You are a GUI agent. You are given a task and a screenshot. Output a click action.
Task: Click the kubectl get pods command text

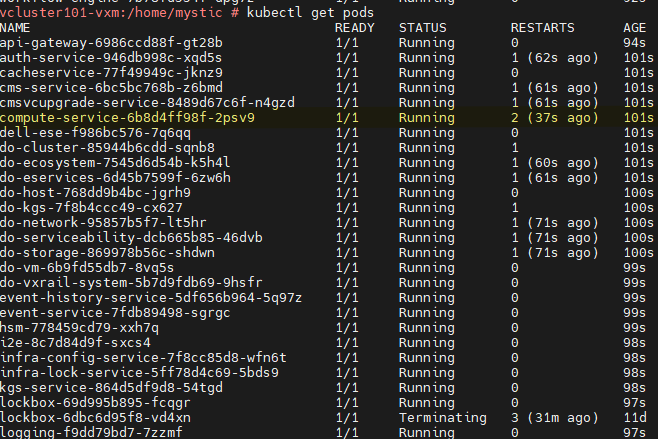click(310, 13)
